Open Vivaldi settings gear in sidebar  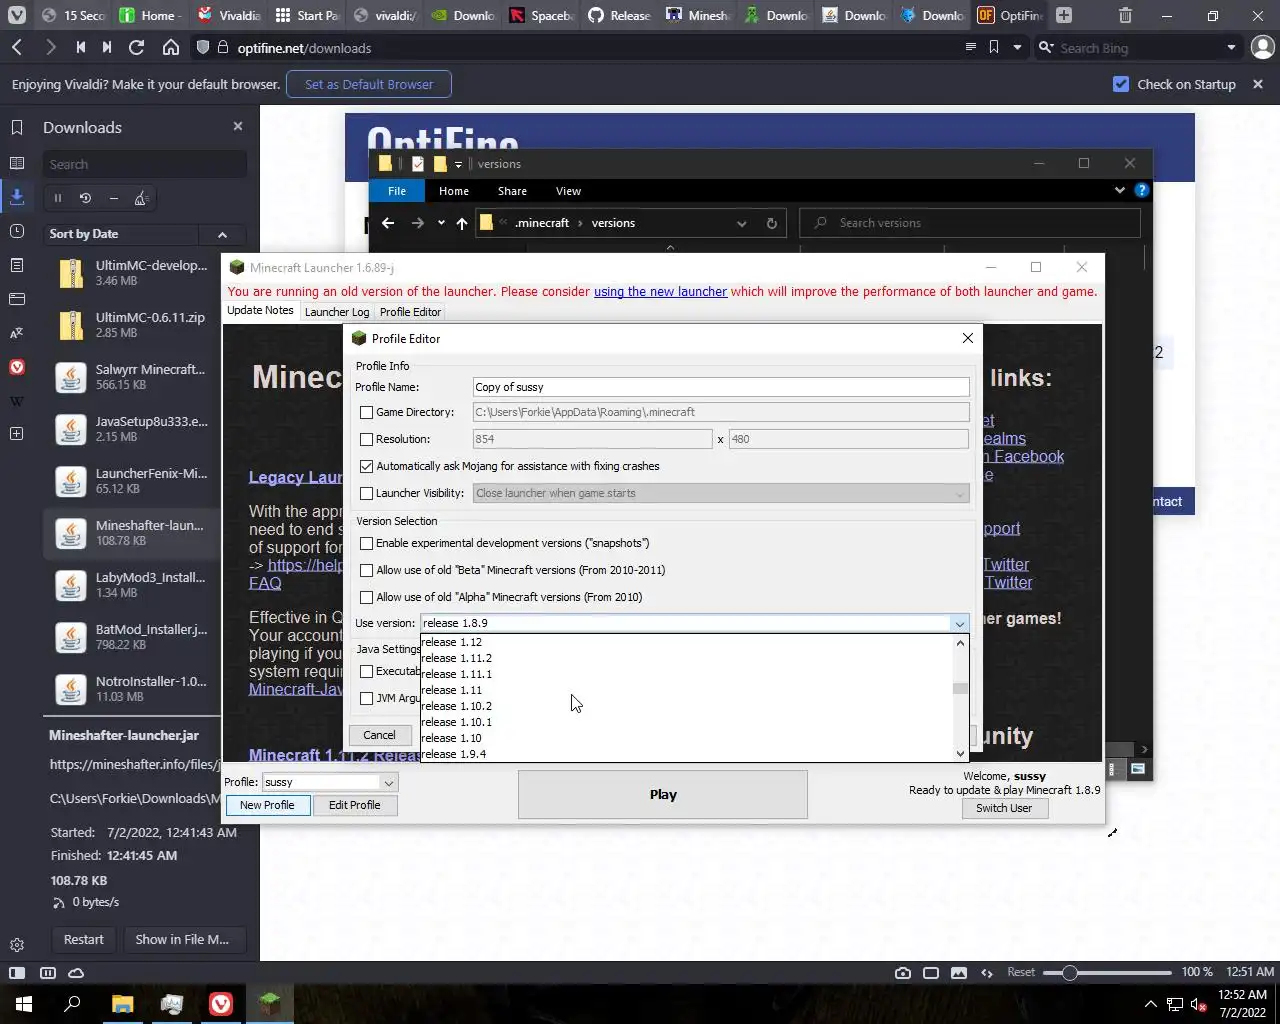point(17,945)
